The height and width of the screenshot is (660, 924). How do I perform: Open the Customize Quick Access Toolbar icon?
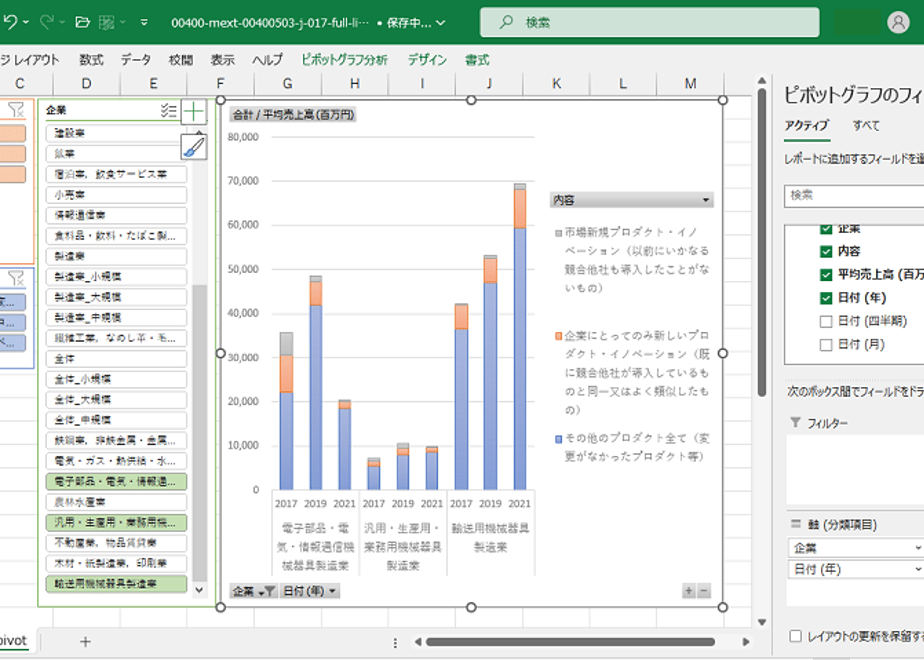(x=144, y=22)
